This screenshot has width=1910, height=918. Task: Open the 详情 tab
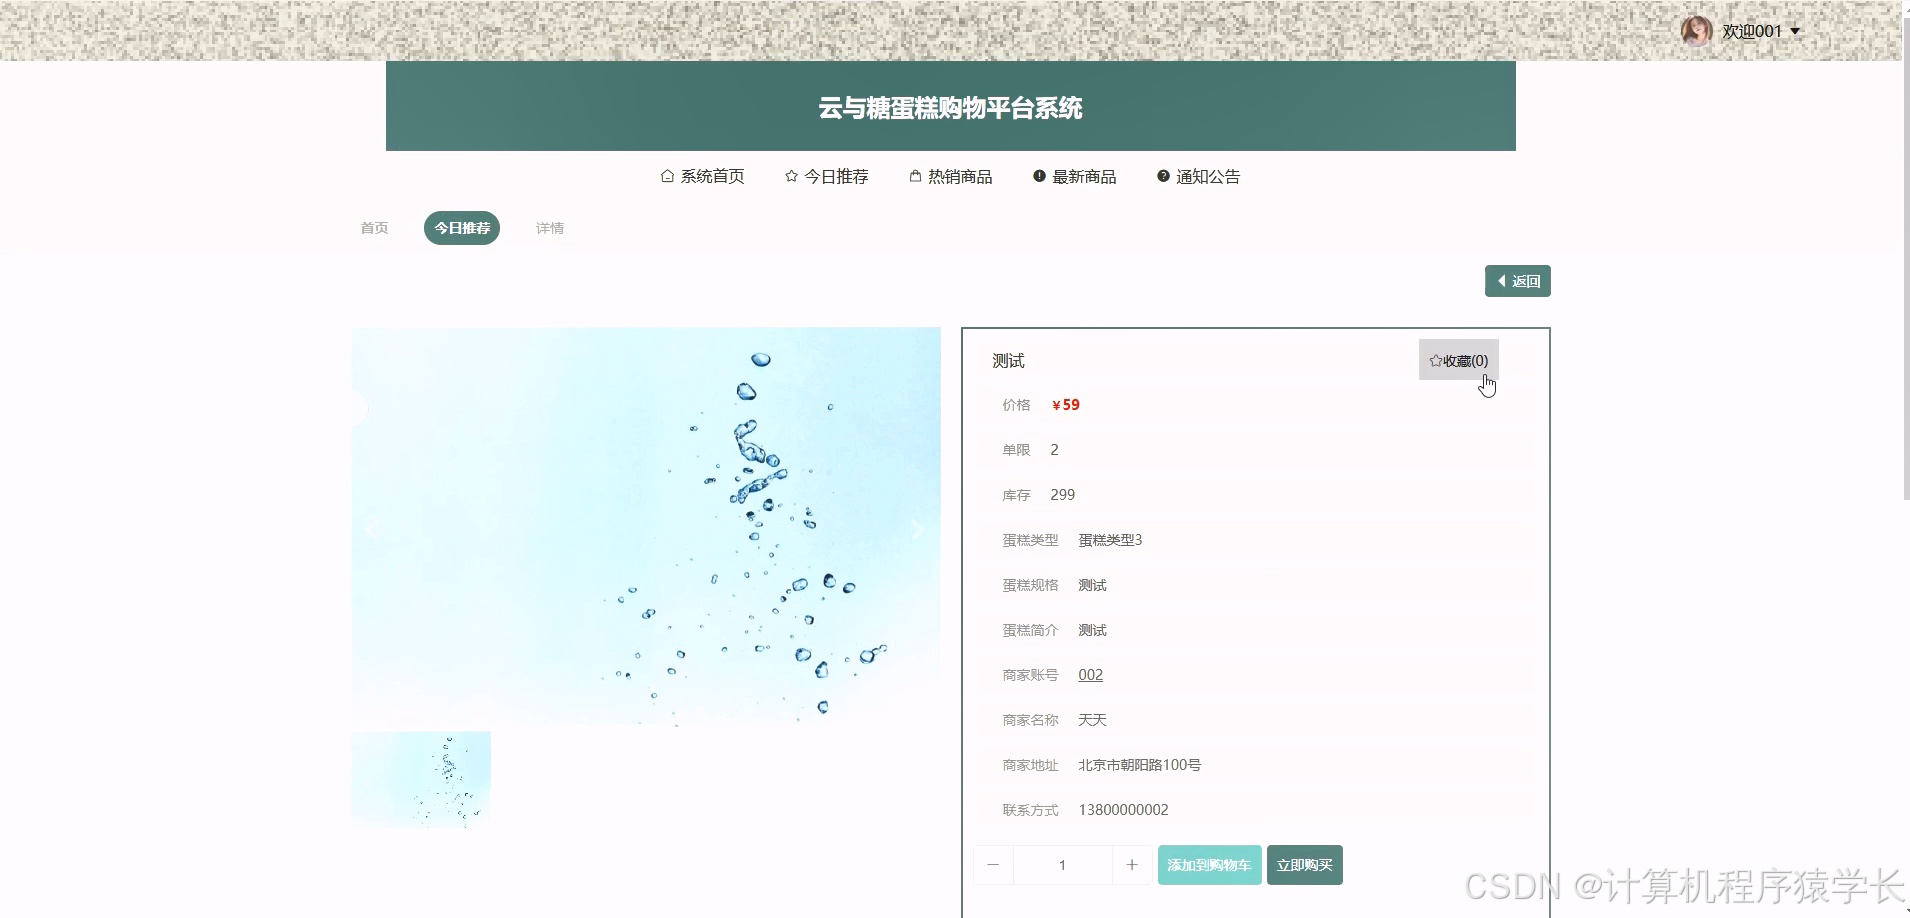tap(549, 228)
